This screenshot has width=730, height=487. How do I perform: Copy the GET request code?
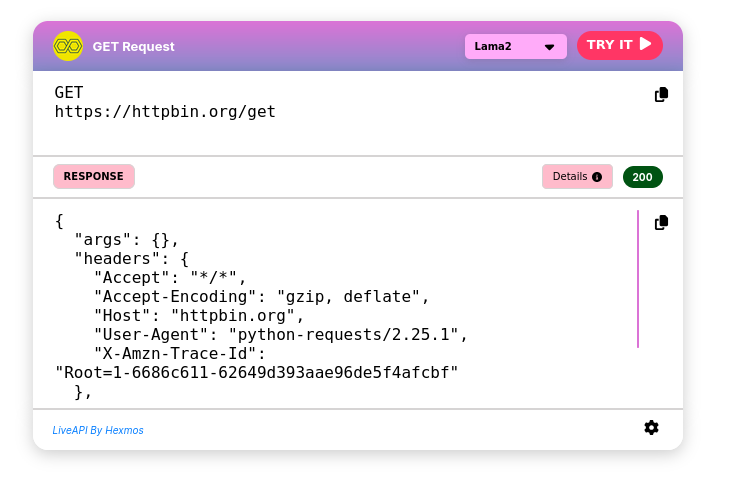[661, 95]
